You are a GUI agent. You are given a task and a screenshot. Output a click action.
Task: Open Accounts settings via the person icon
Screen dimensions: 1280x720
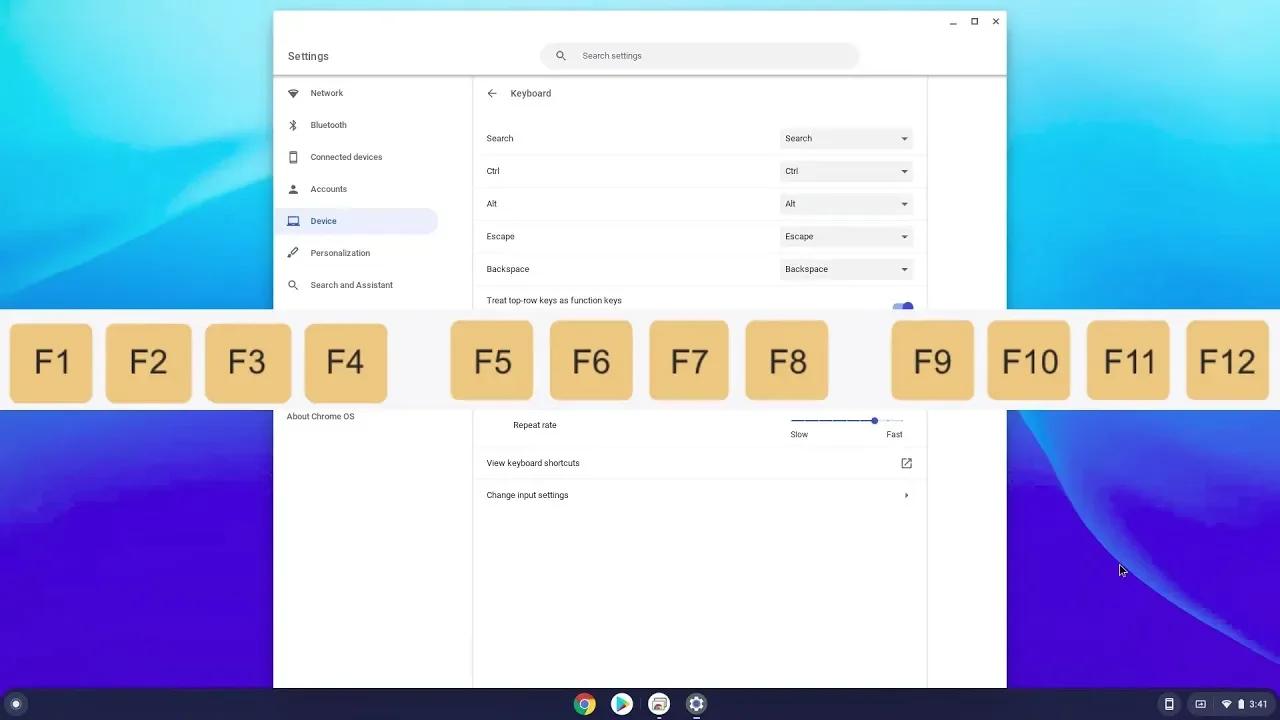293,189
